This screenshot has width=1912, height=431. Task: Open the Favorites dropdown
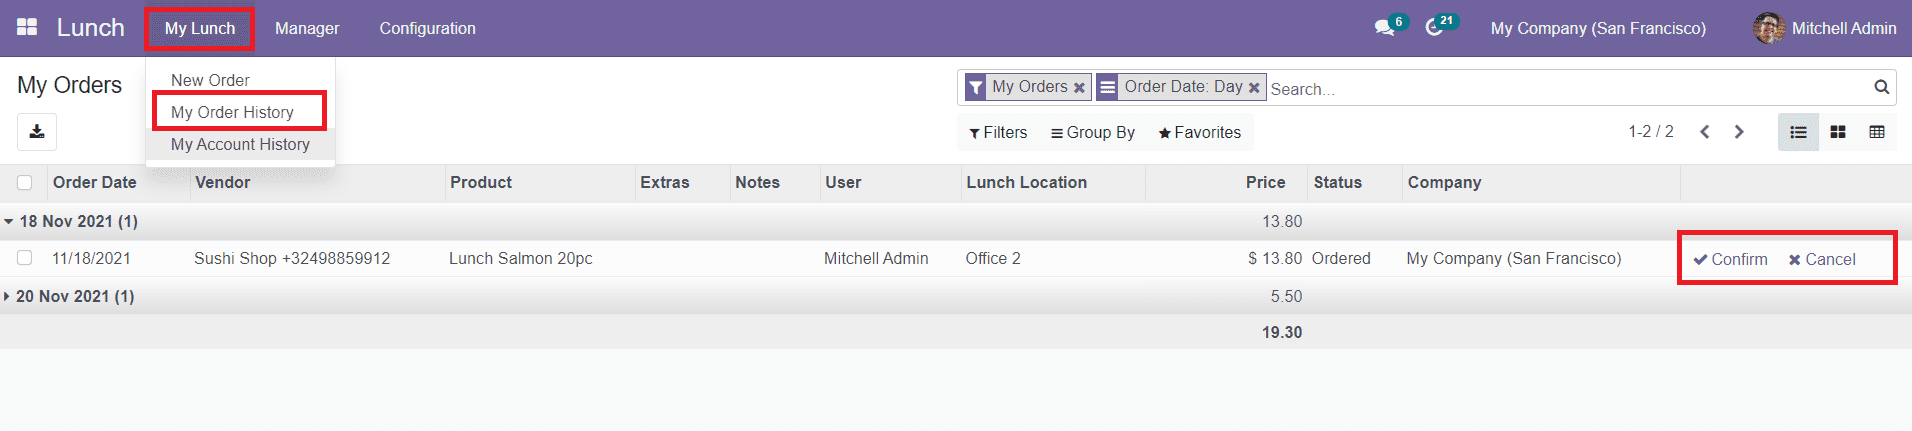[x=1200, y=132]
